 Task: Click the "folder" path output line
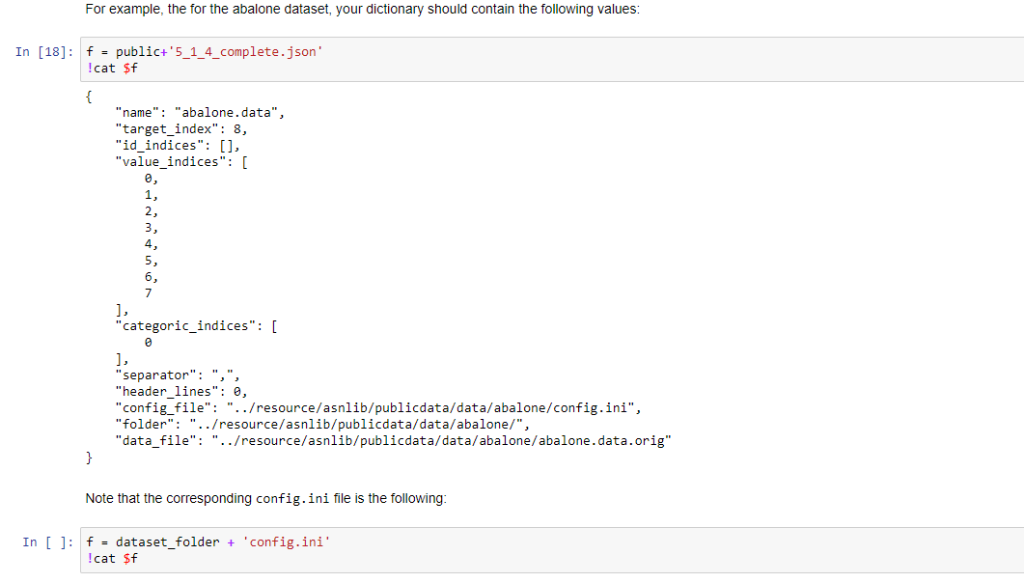323,424
